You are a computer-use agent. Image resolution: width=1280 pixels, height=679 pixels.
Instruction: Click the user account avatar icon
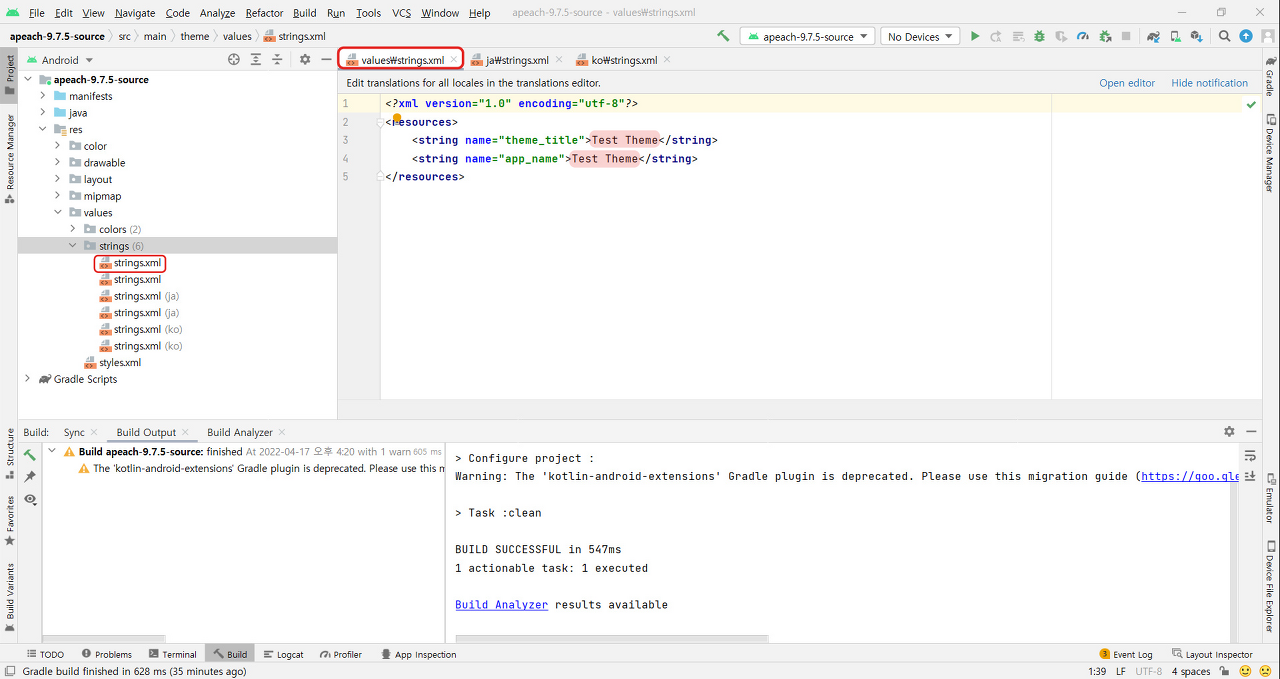(1268, 36)
